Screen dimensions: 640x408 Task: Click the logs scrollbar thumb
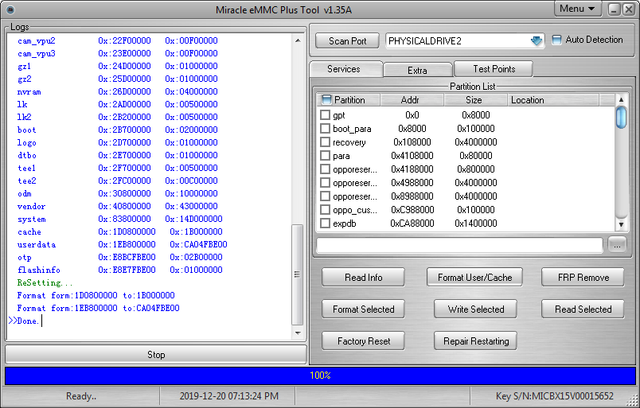click(x=298, y=275)
